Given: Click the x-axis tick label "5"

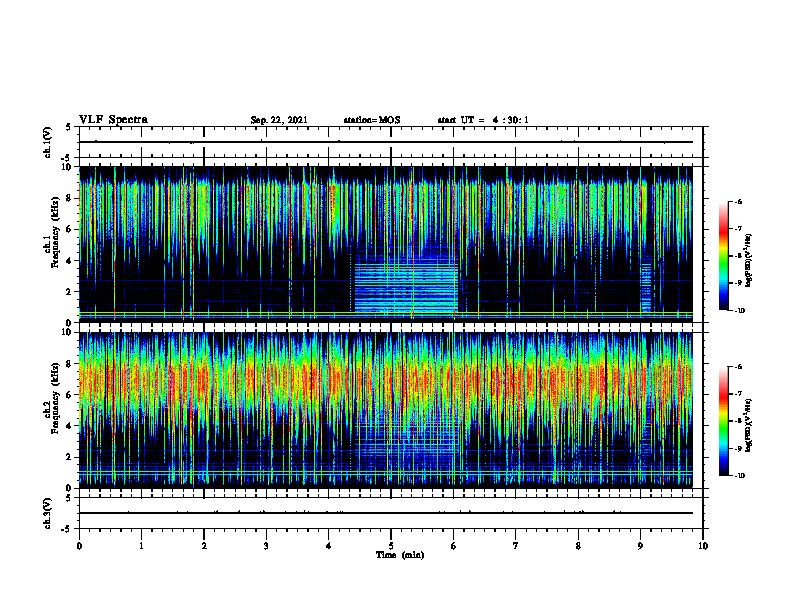Looking at the screenshot, I should pyautogui.click(x=391, y=546).
